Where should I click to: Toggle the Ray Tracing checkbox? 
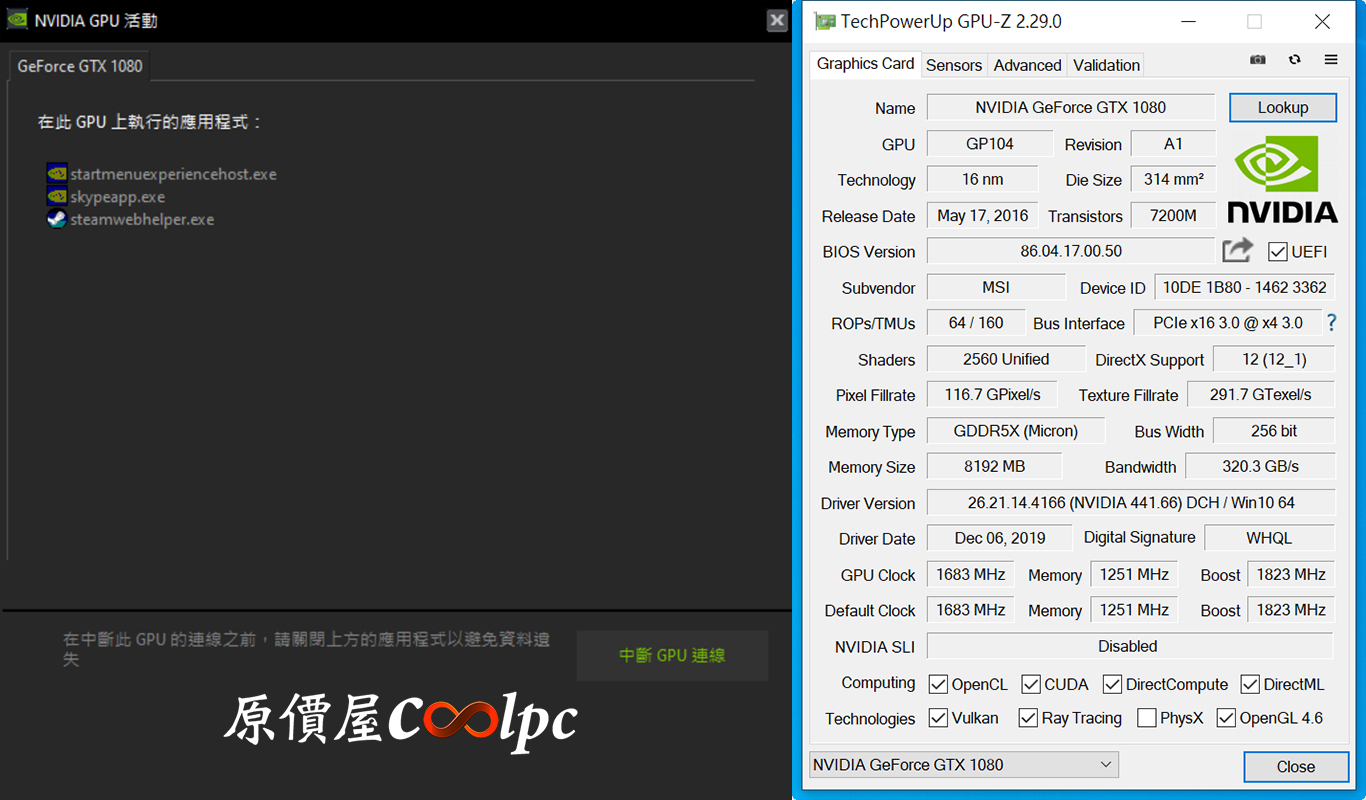click(x=1028, y=718)
